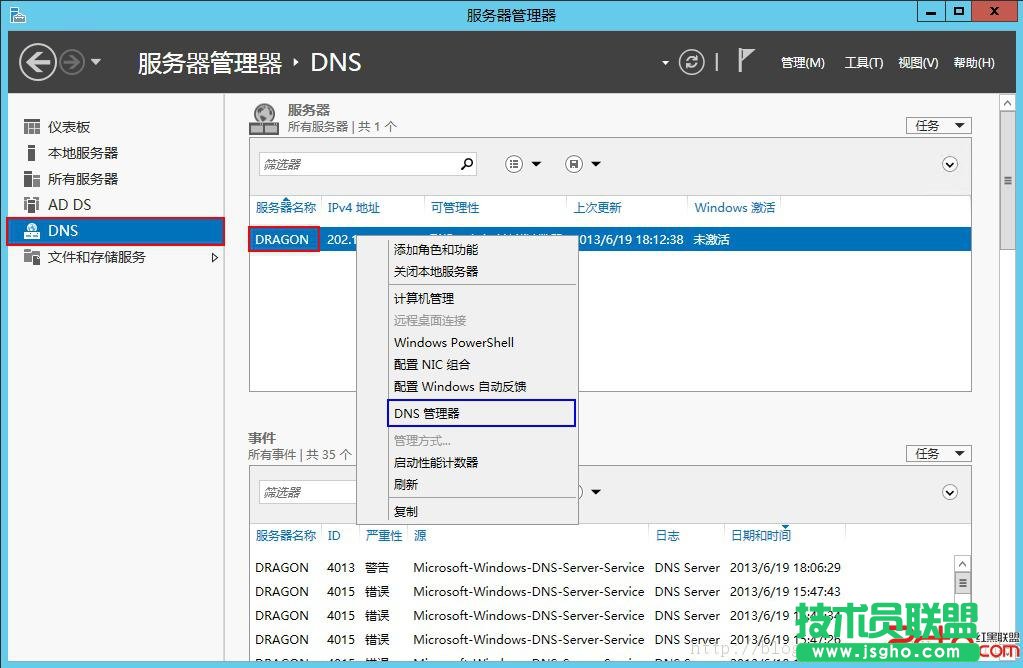Image resolution: width=1023 pixels, height=668 pixels.
Task: Click the refresh icon in the title bar
Action: [x=691, y=61]
